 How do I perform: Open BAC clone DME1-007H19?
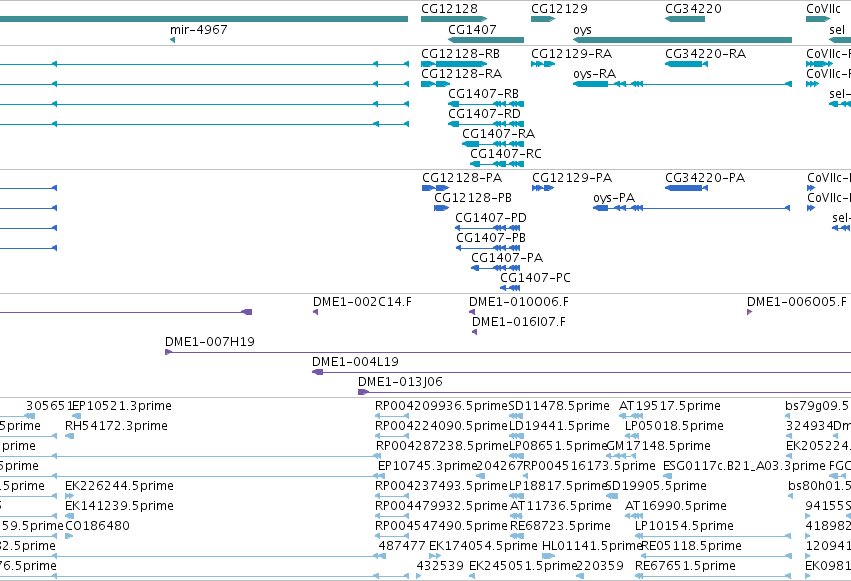(x=209, y=342)
